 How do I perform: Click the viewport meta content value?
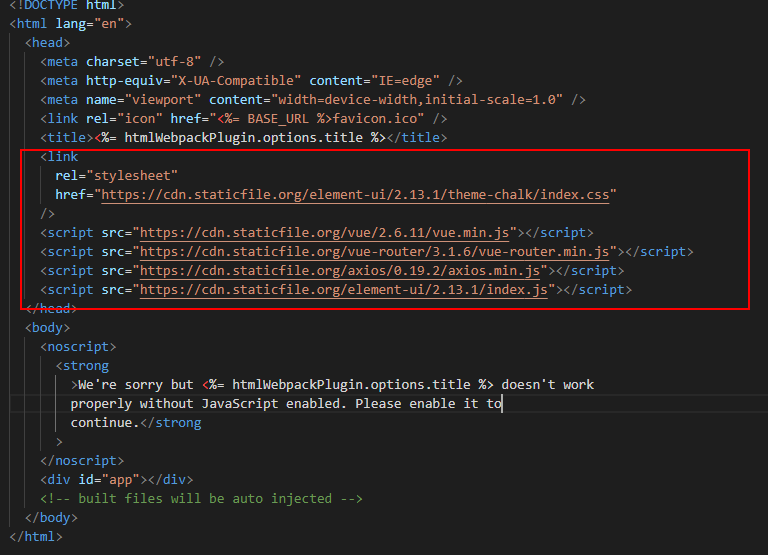(417, 100)
